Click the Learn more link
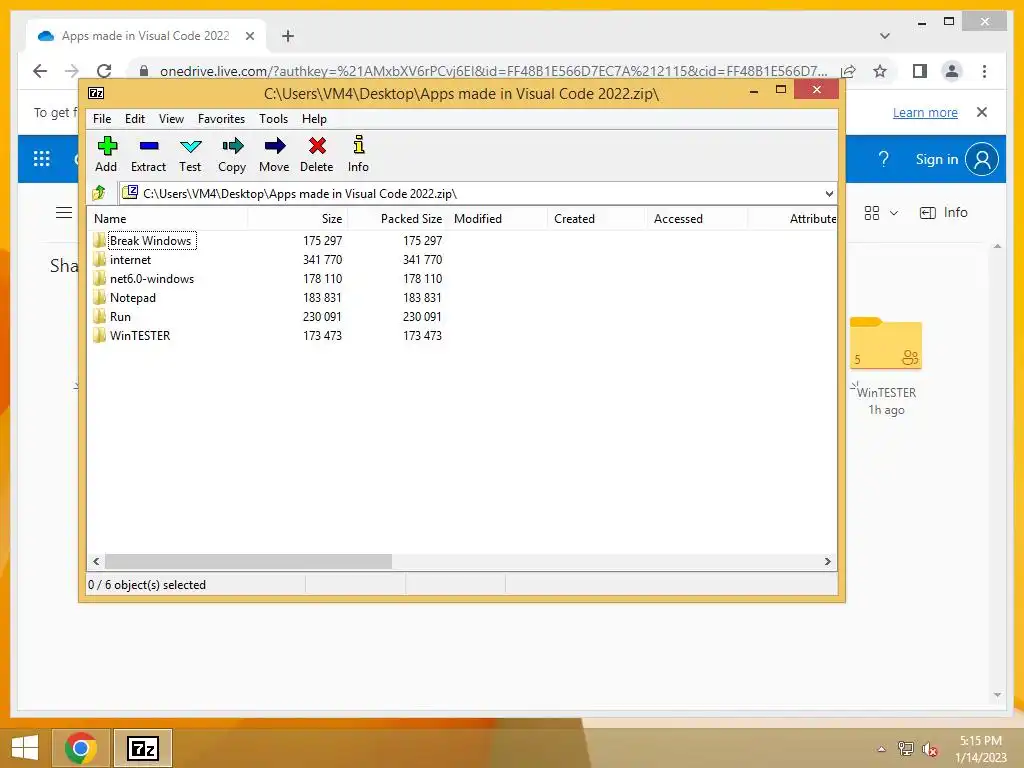Screen dimensions: 1024x768 pyautogui.click(x=925, y=112)
